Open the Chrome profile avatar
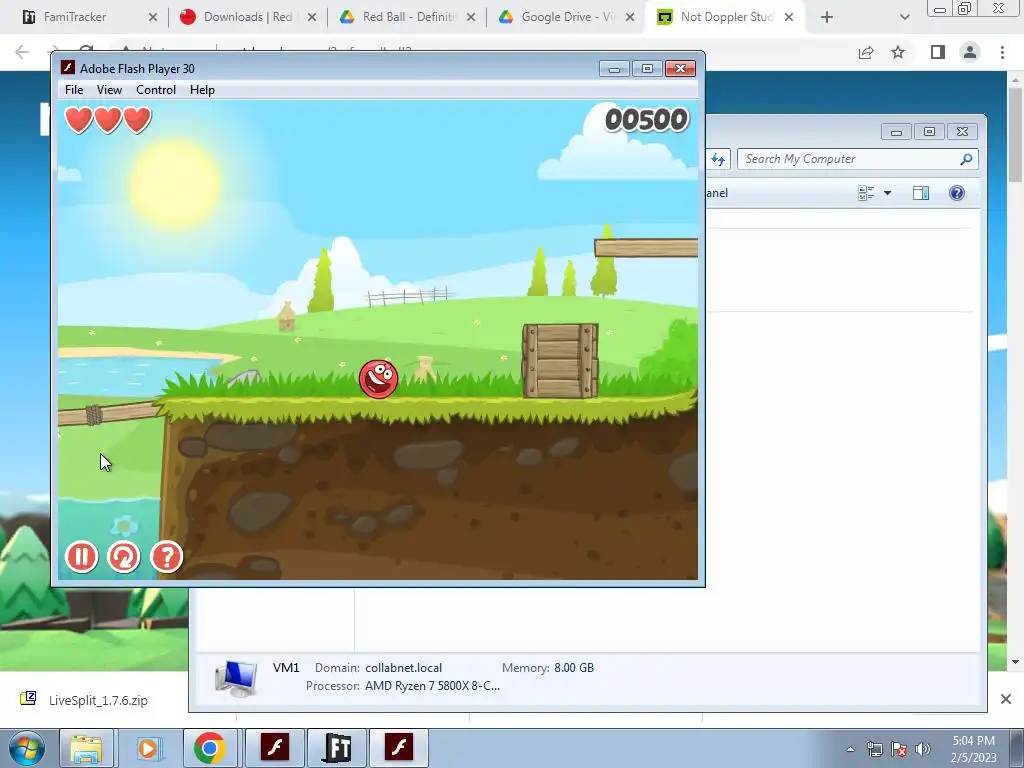 click(970, 52)
